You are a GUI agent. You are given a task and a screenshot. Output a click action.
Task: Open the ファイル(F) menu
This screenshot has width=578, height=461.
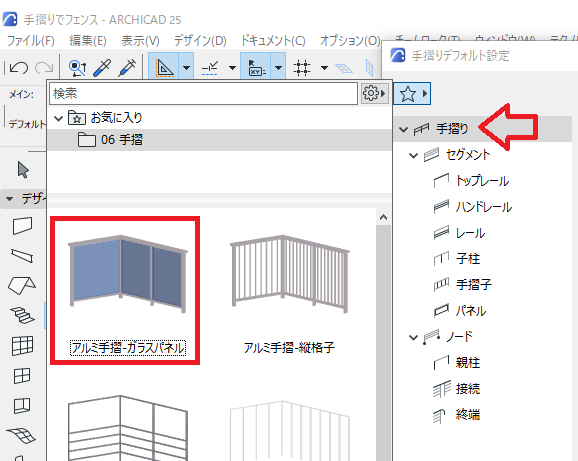(x=31, y=40)
